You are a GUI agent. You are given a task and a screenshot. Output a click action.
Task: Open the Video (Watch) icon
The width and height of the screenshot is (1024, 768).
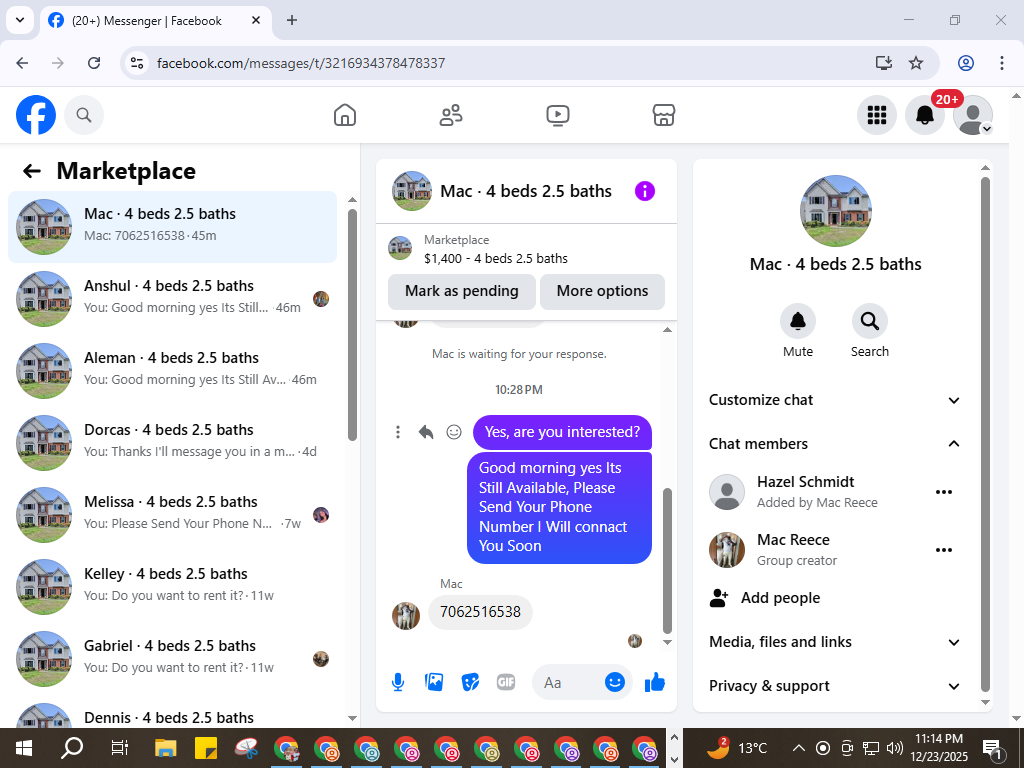(558, 115)
